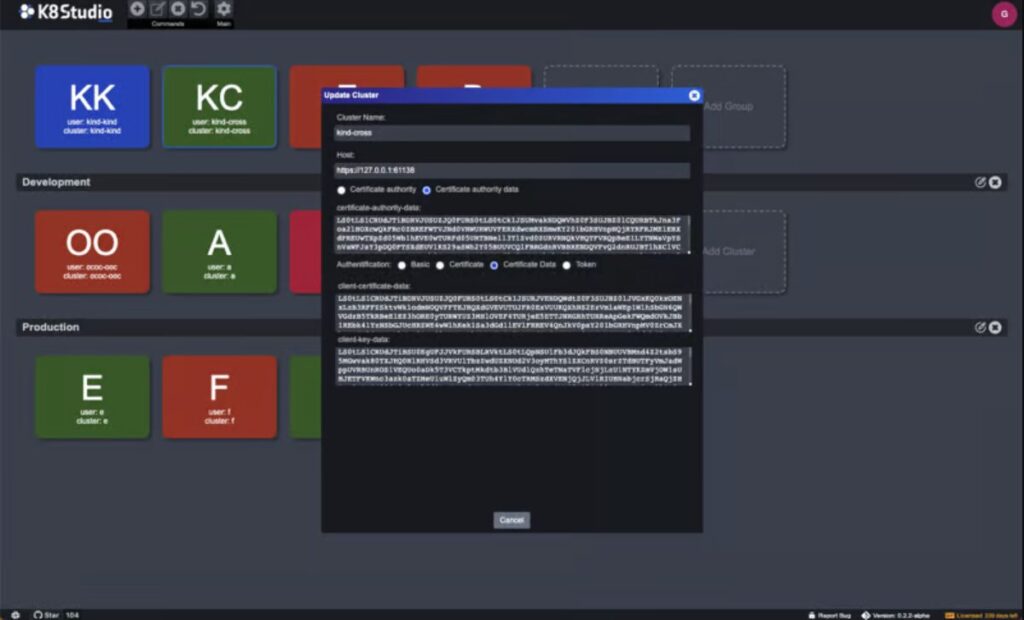Viewport: 1024px width, 620px height.
Task: Click the Commands label under the toolbar
Action: pos(168,24)
